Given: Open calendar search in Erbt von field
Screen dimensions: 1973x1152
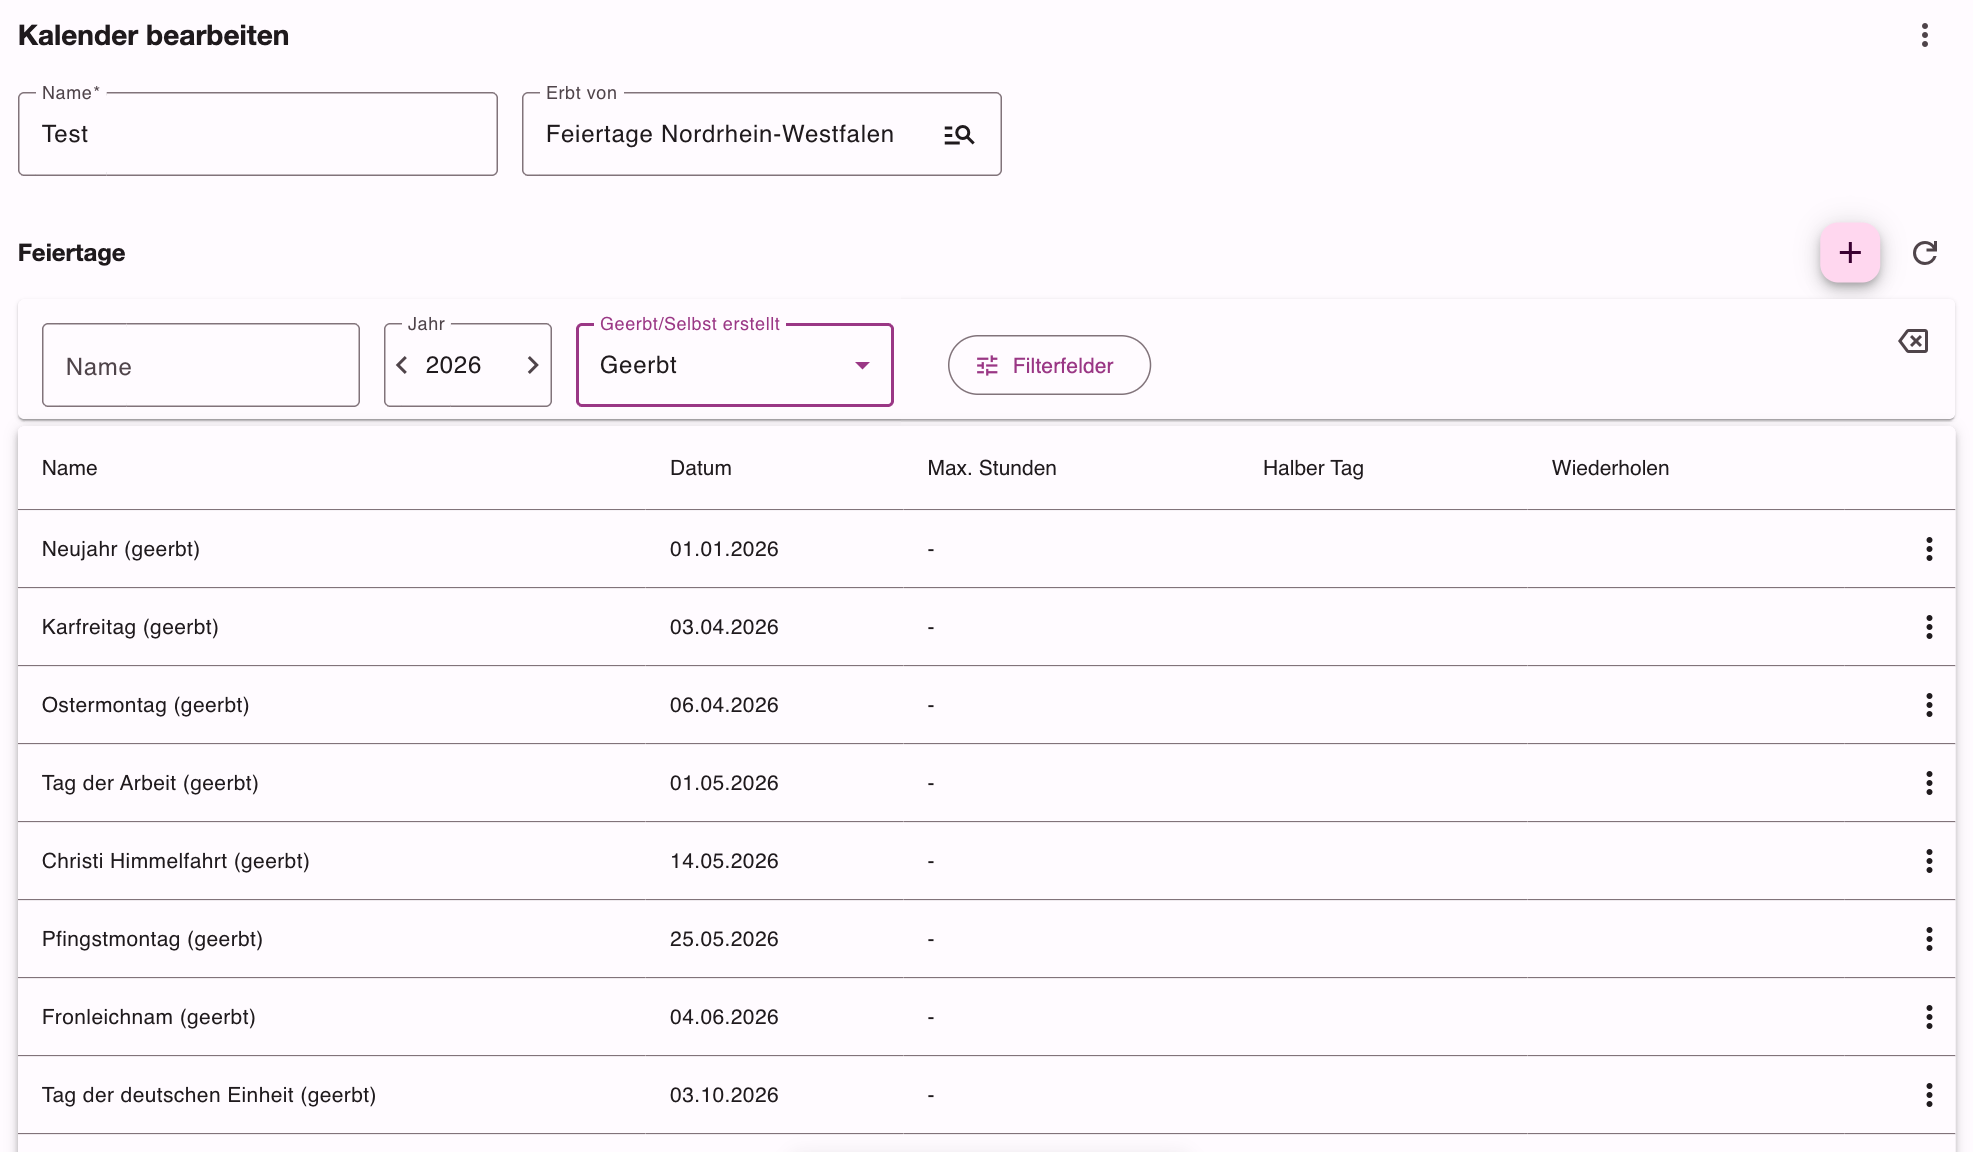Looking at the screenshot, I should click(x=959, y=135).
